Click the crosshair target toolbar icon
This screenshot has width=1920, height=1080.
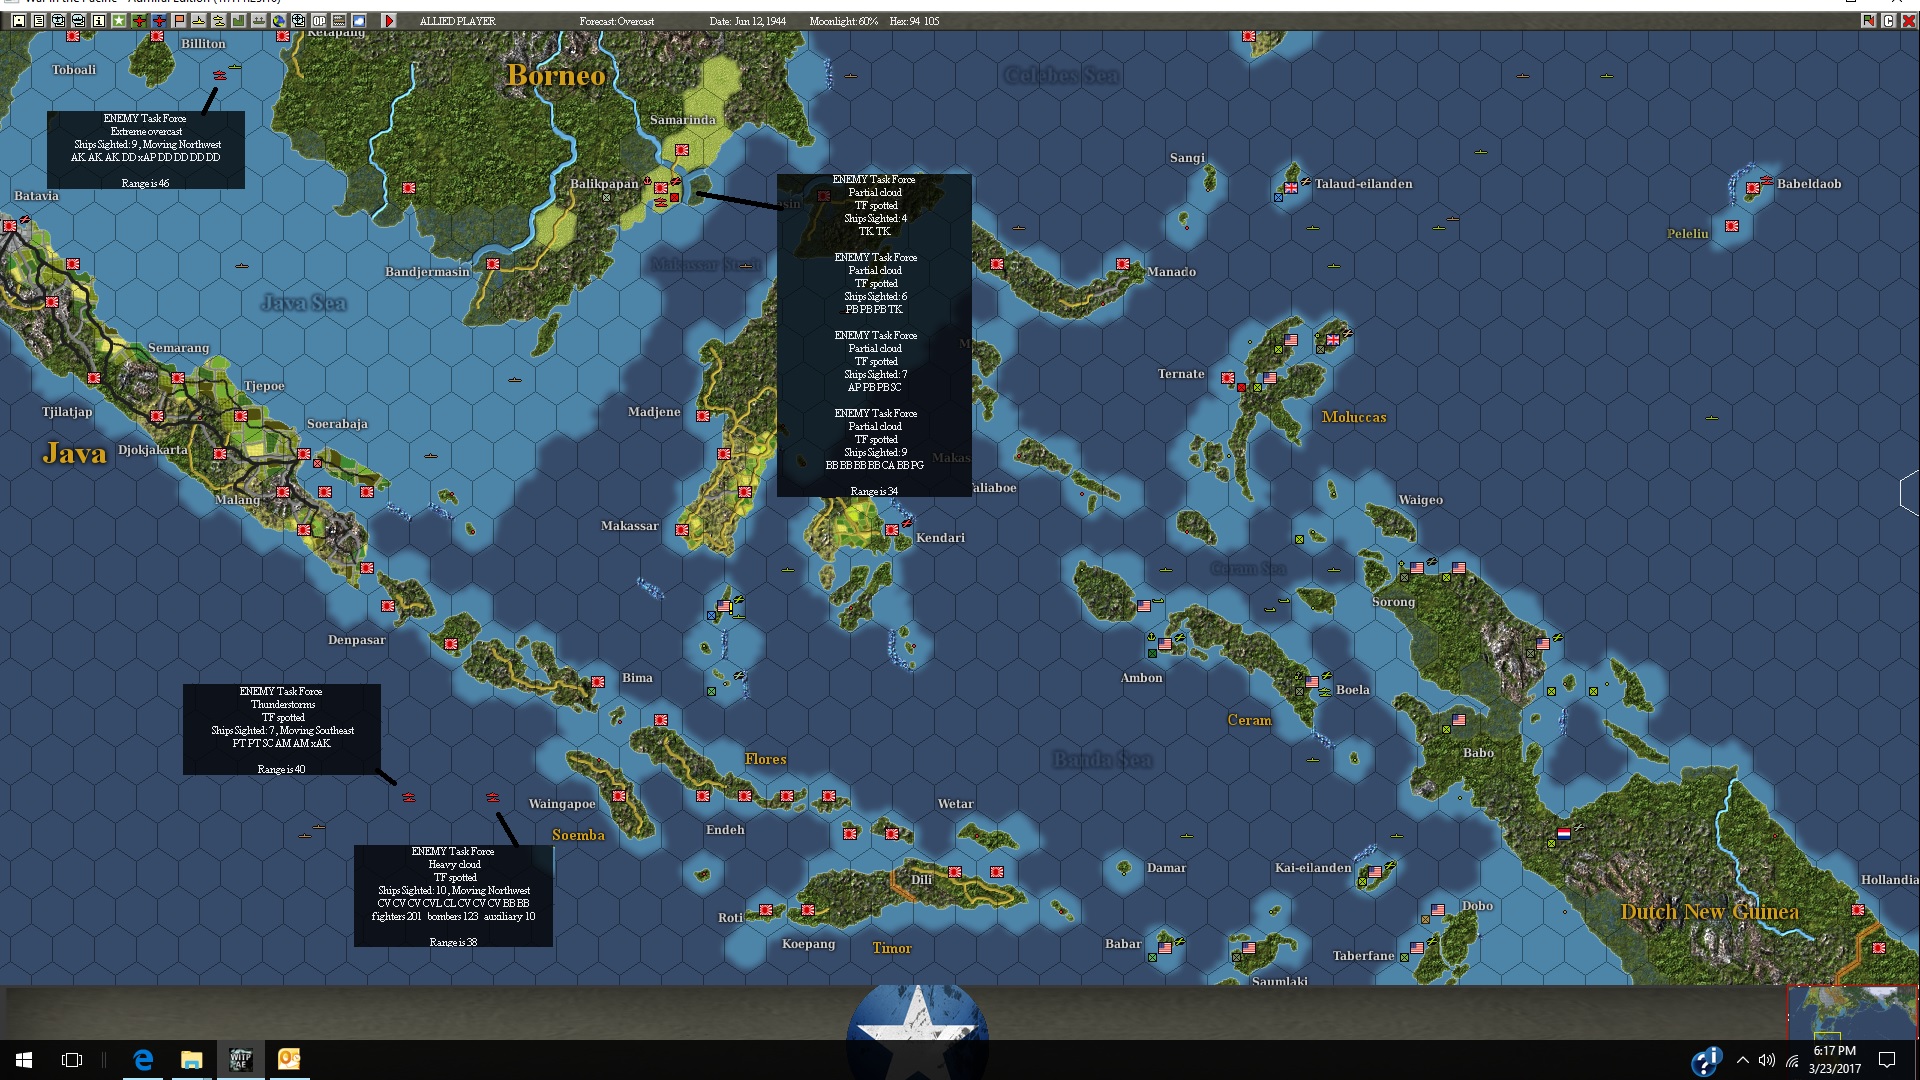coord(299,21)
